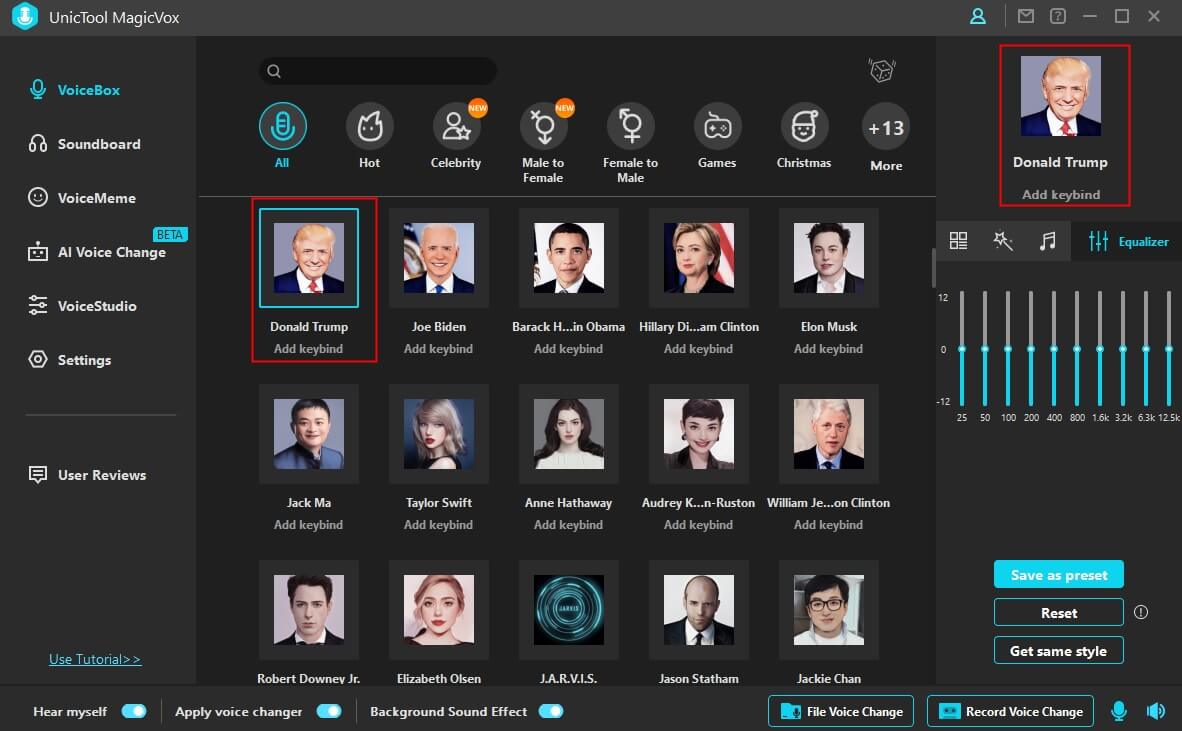Mute the microphone icon in bottom bar

click(1119, 711)
